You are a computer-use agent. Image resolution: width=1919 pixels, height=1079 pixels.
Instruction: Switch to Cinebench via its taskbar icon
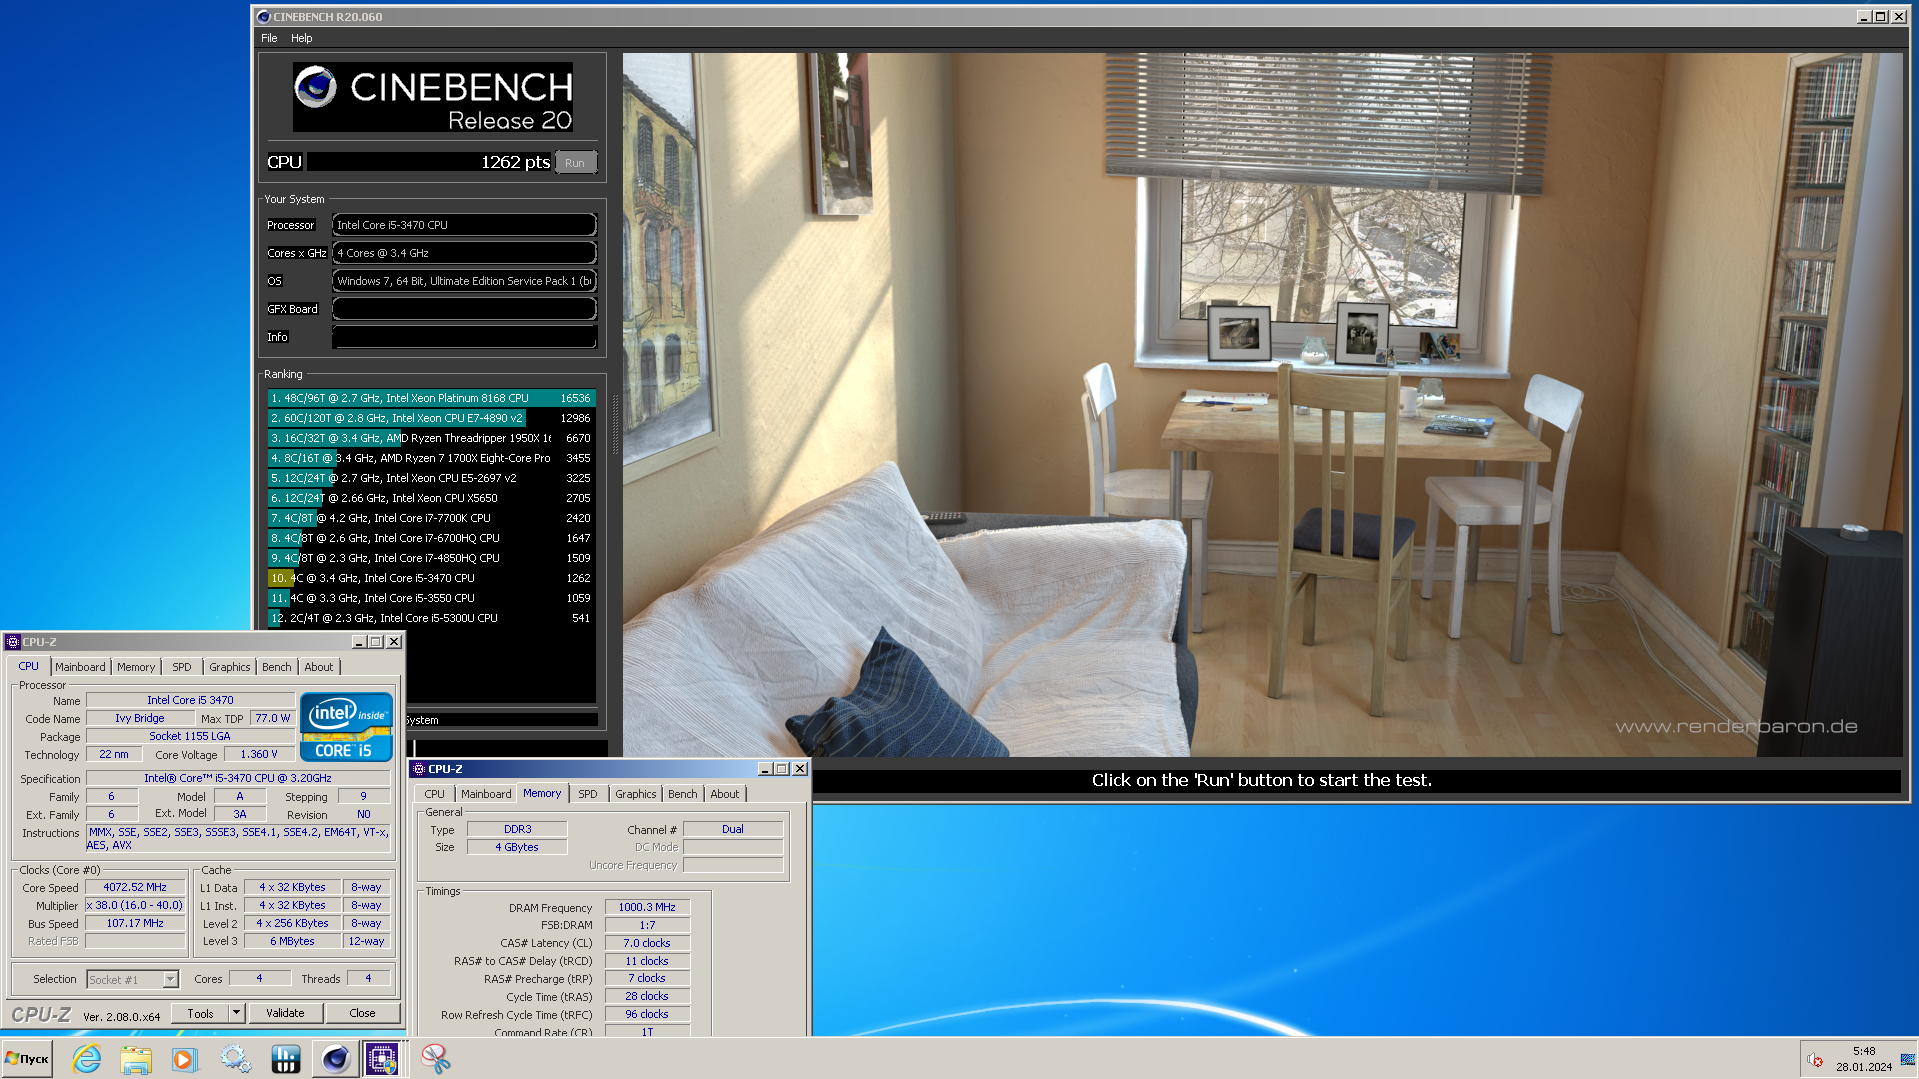[335, 1058]
